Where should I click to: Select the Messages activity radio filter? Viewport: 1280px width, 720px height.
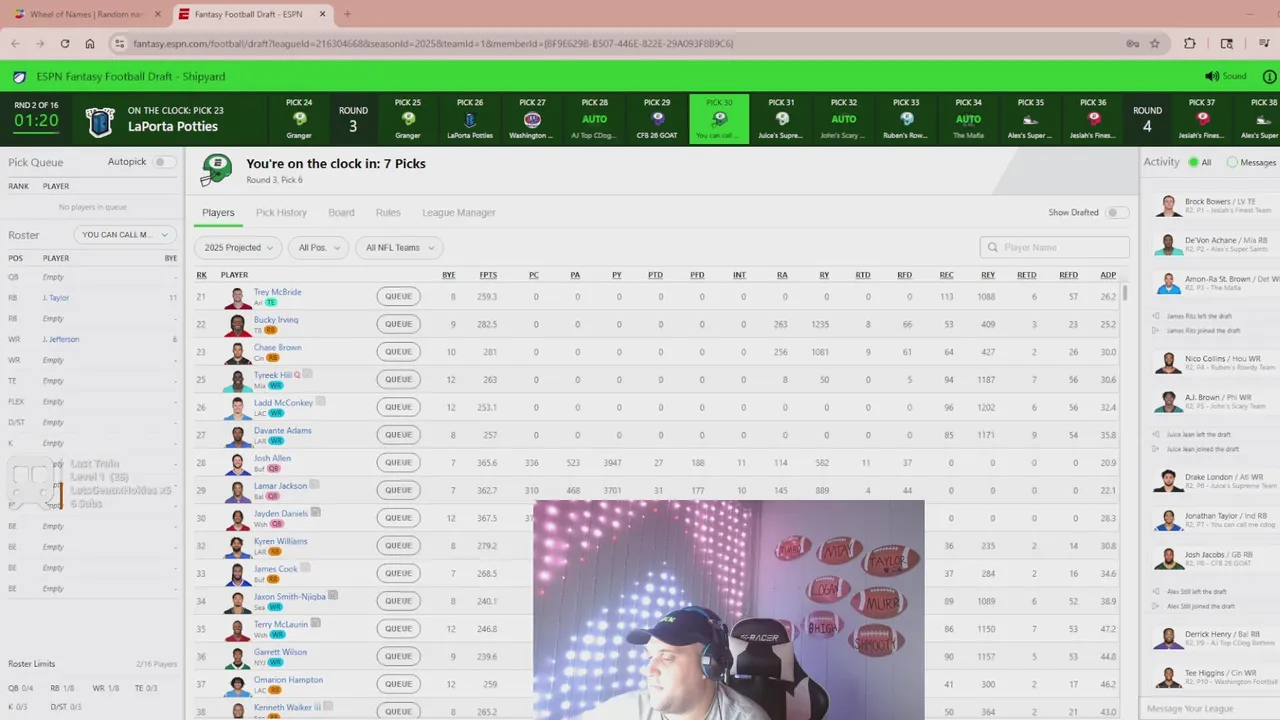point(1232,162)
